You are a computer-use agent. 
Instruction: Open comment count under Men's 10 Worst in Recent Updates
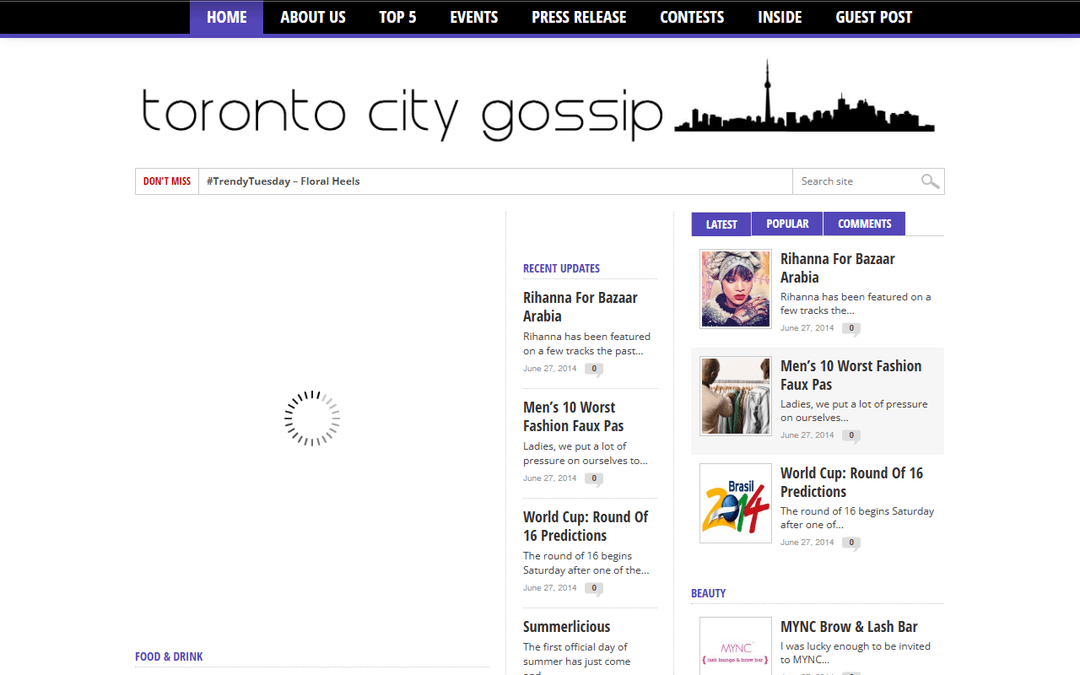(594, 479)
